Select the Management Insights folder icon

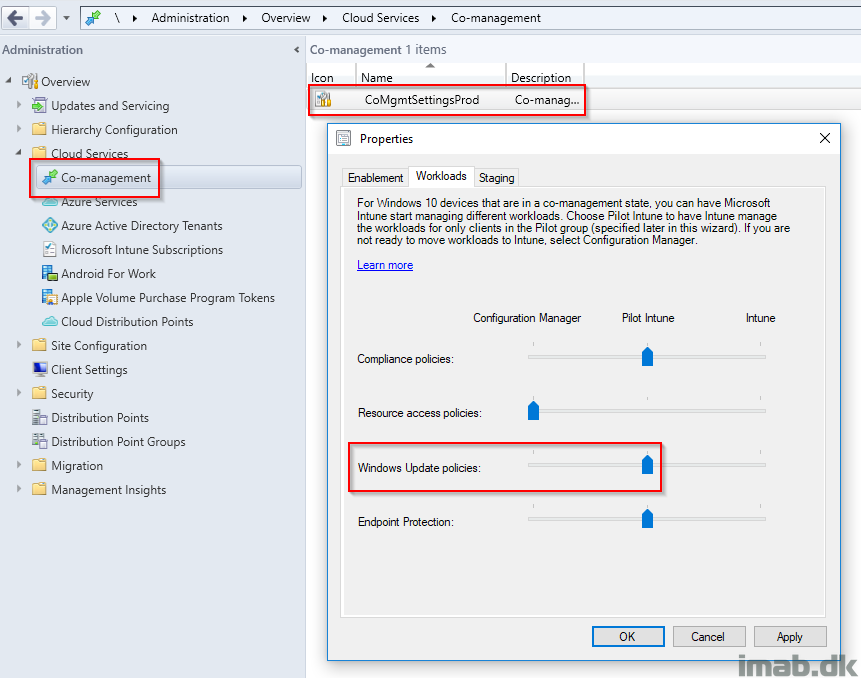point(39,489)
